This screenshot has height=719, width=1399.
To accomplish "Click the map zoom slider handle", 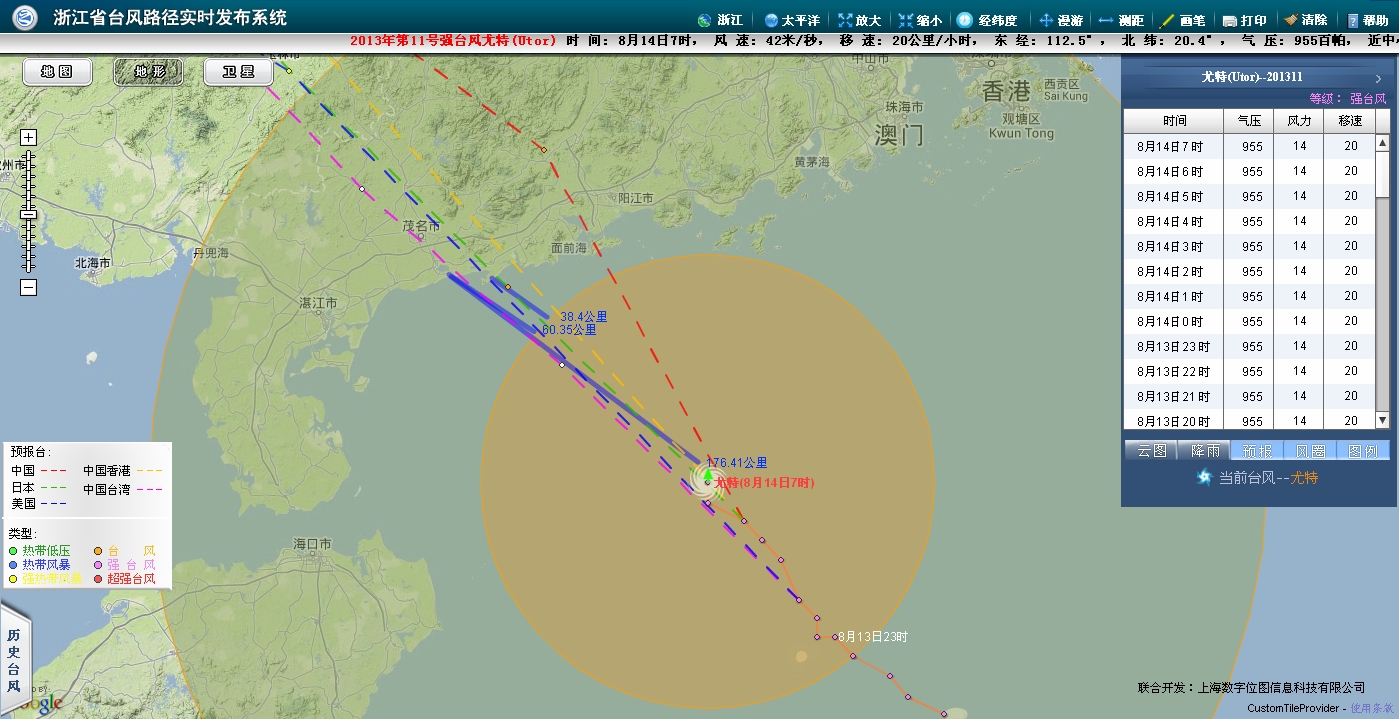I will [x=29, y=214].
